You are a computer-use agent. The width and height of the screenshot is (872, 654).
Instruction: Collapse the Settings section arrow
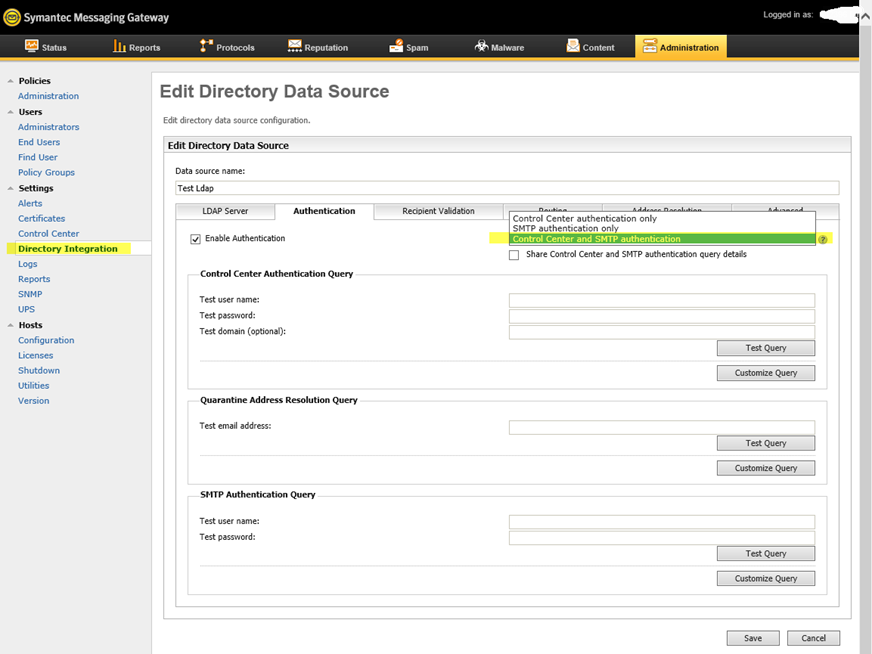coord(10,189)
